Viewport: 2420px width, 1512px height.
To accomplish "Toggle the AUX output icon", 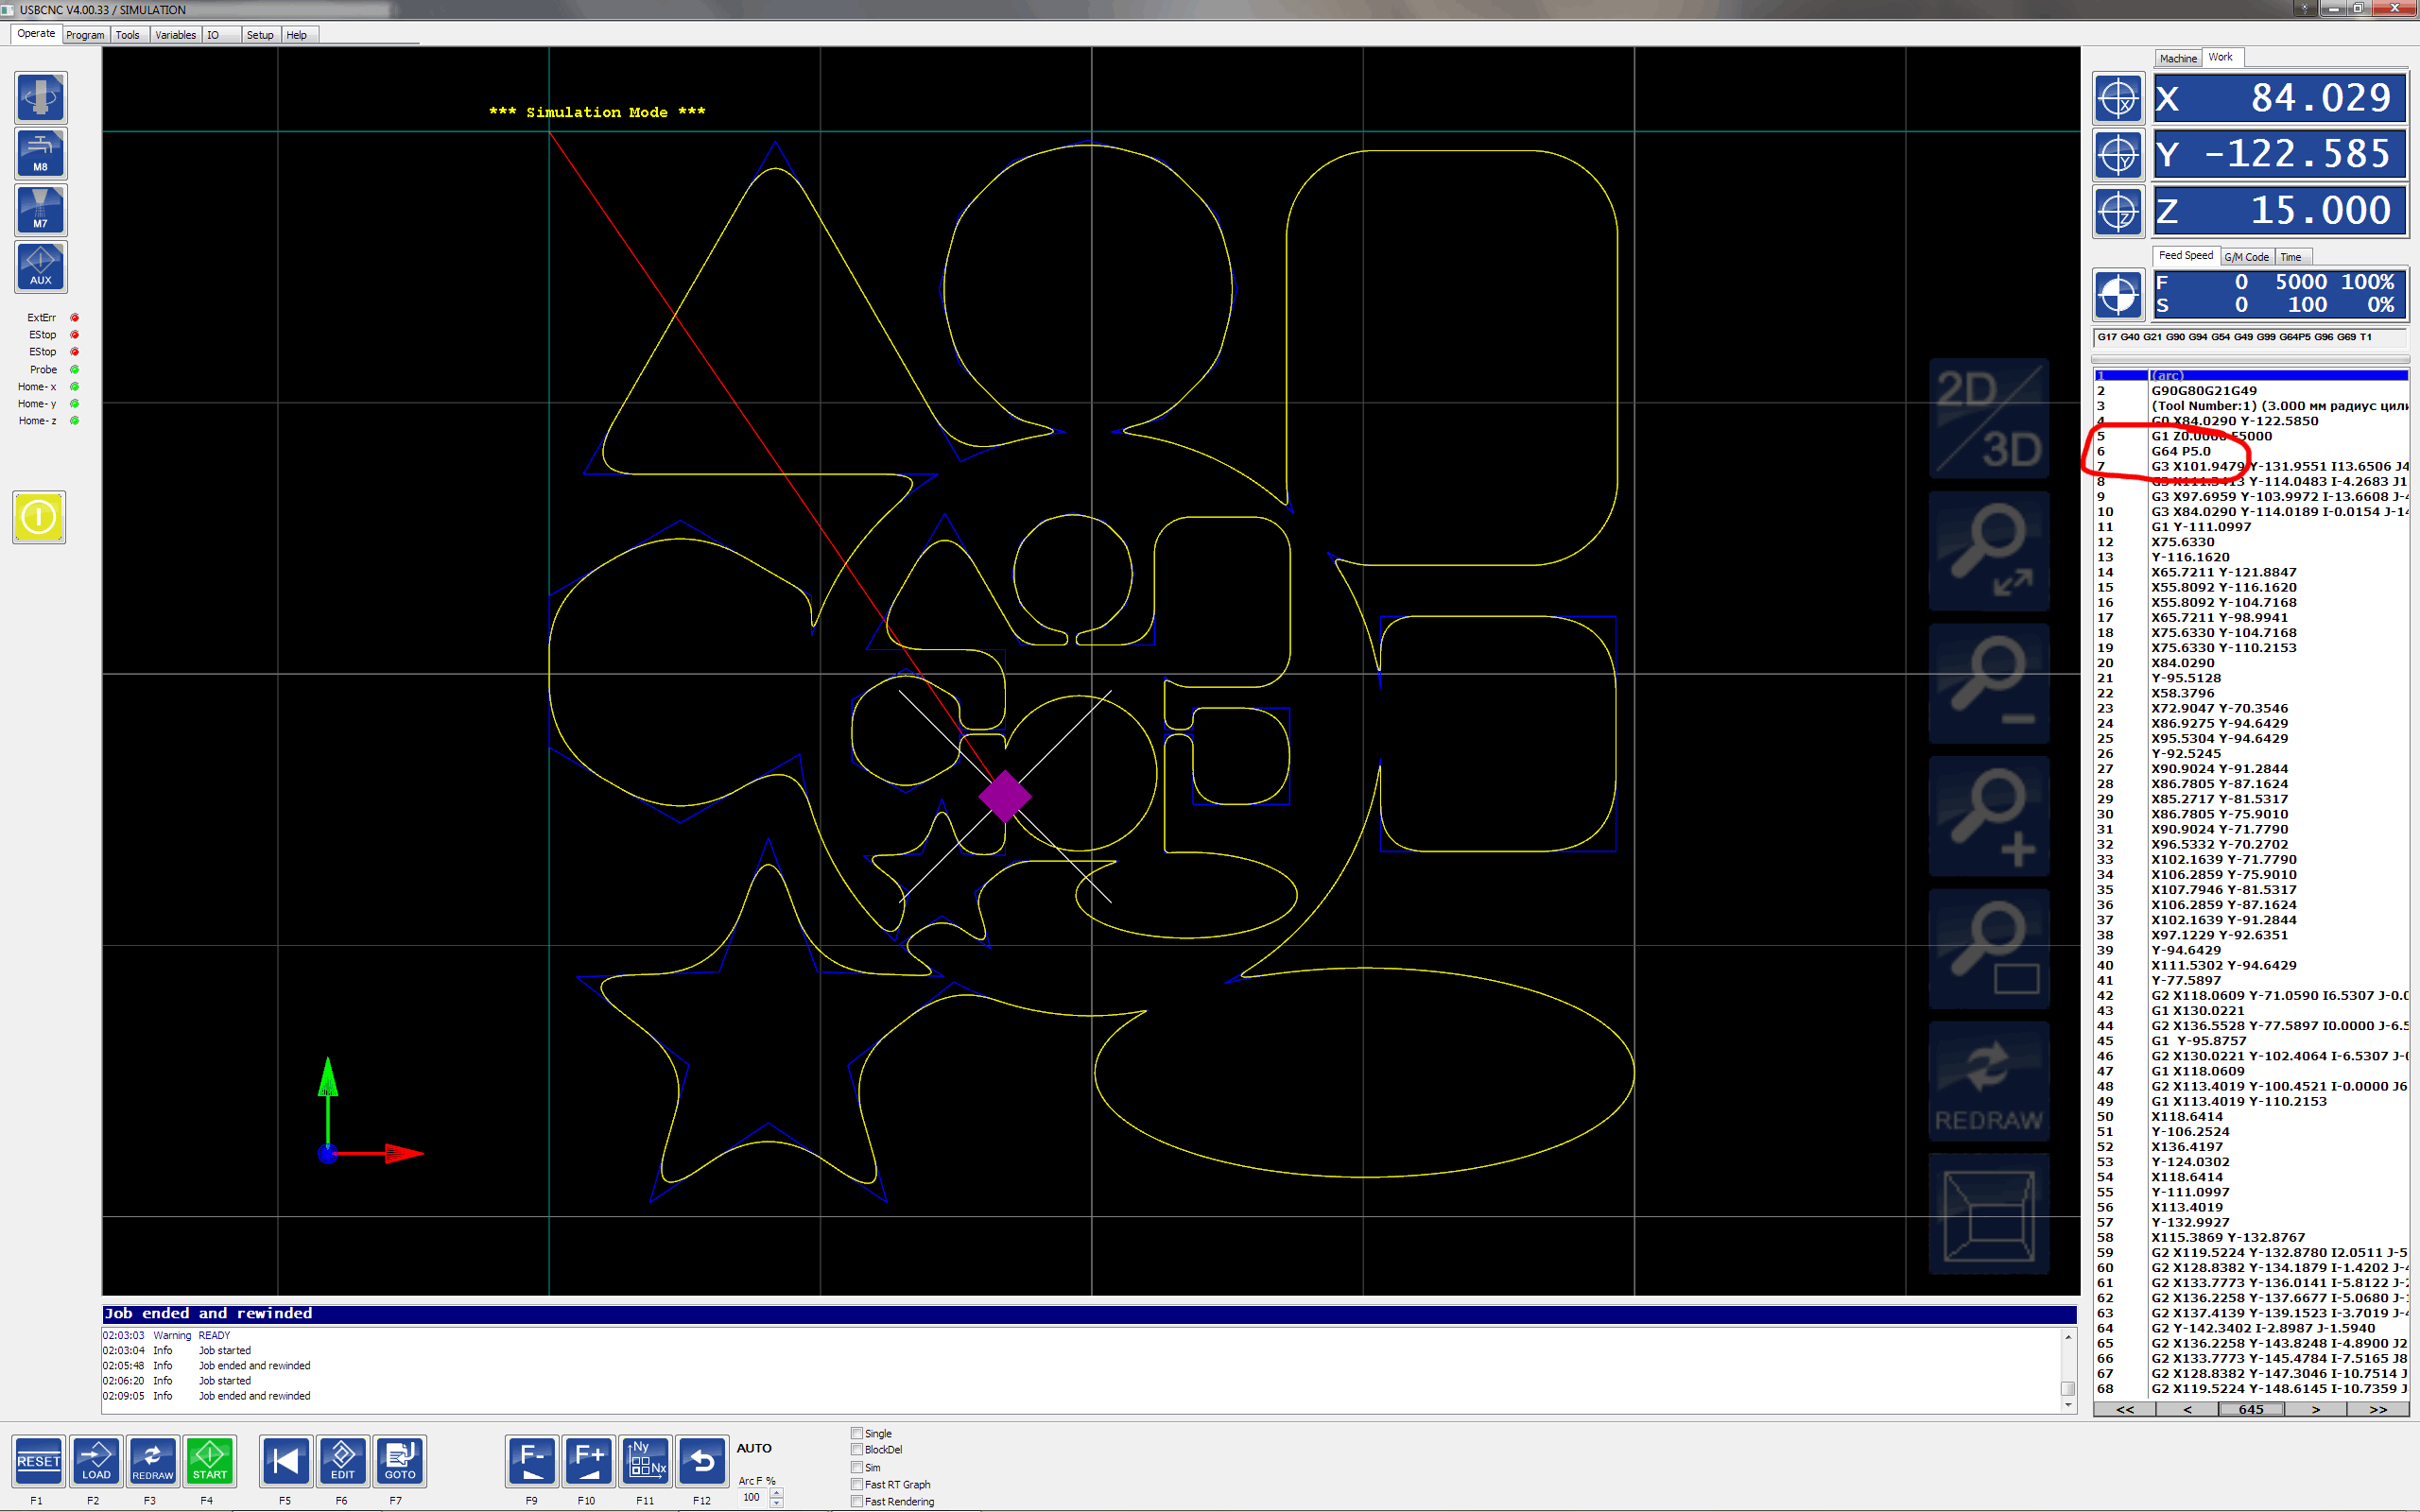I will (41, 267).
